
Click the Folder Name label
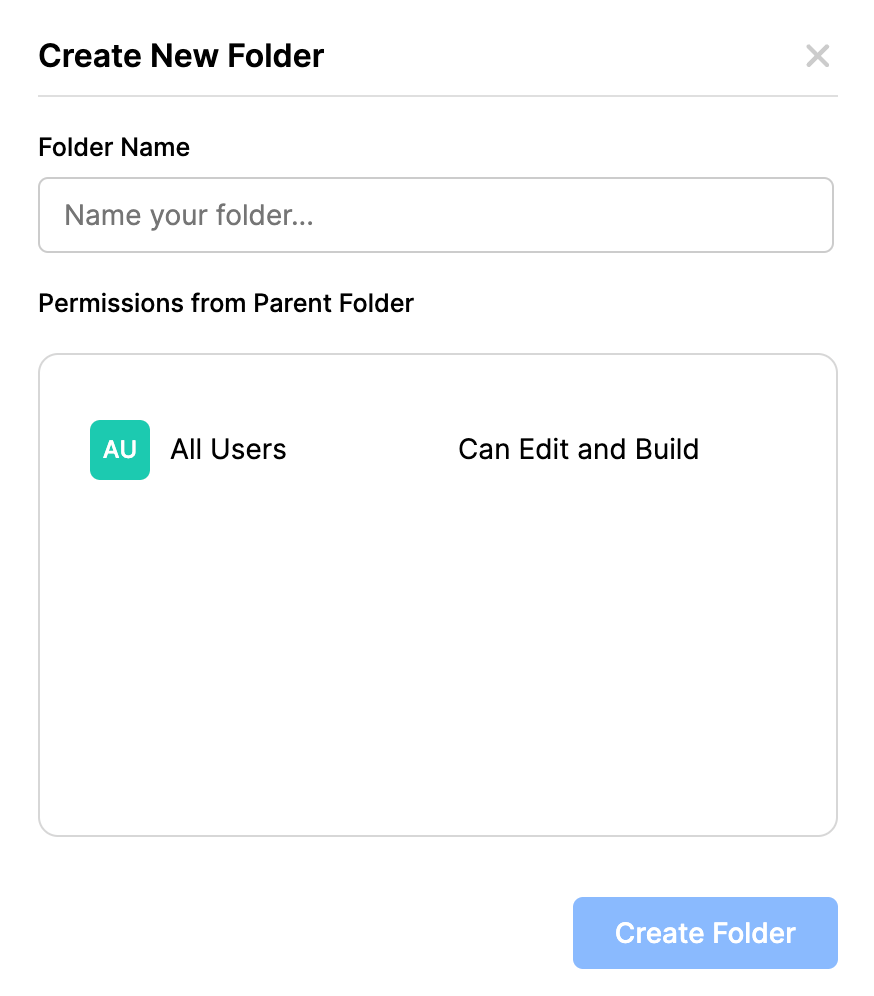click(x=113, y=147)
